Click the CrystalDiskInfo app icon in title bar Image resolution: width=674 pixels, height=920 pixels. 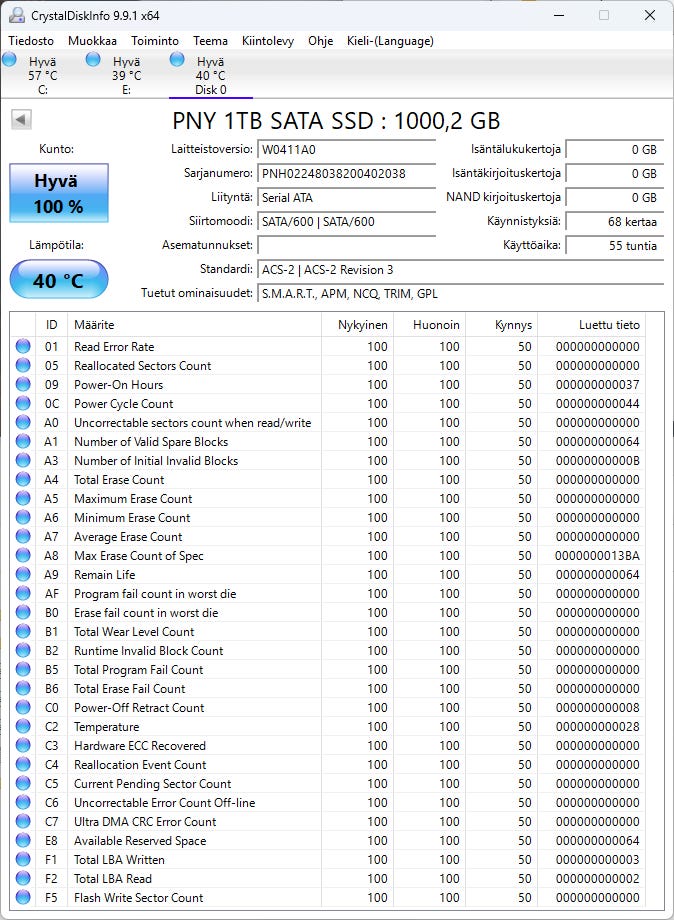[x=16, y=15]
